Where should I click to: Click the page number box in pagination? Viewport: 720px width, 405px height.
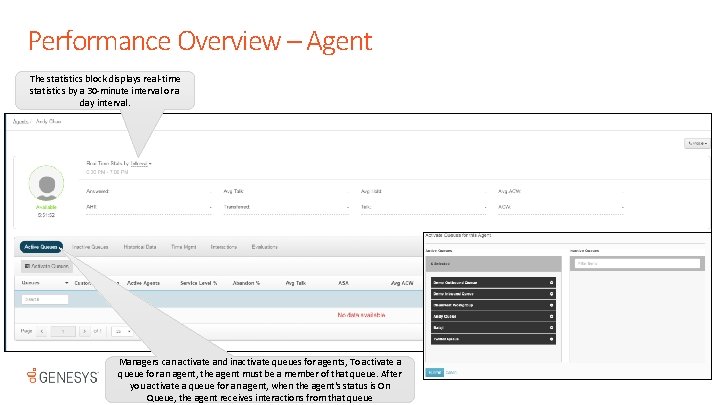click(63, 331)
